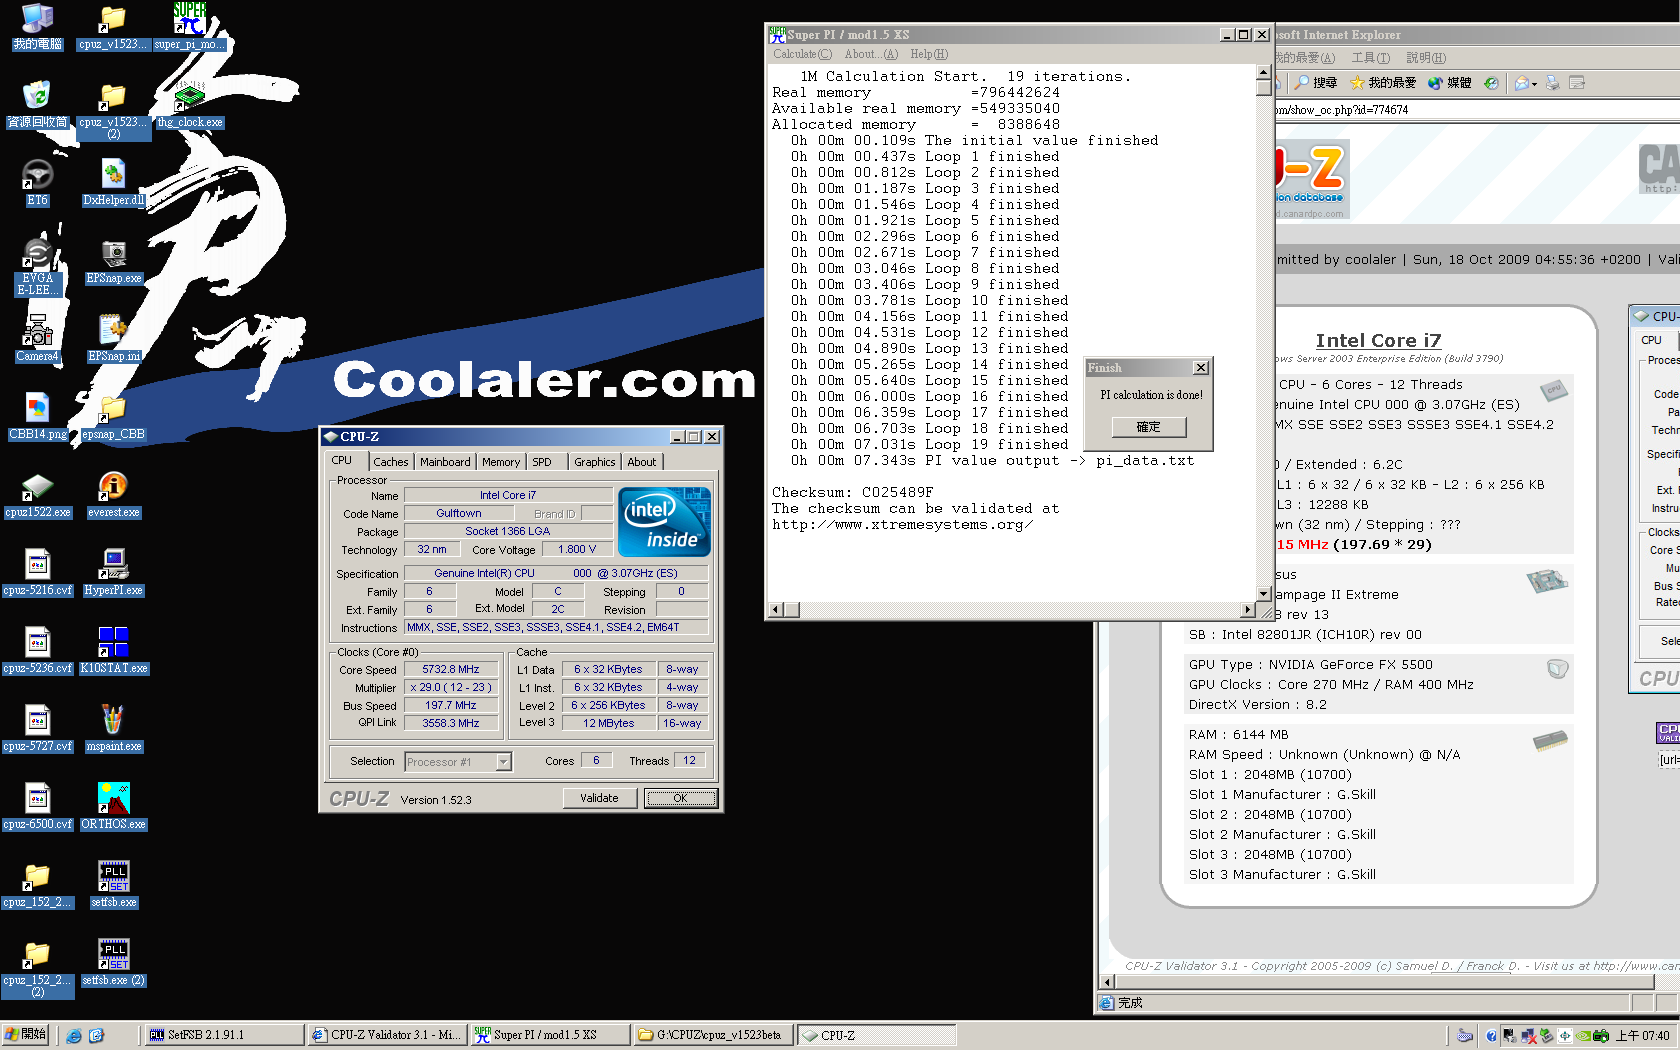
Task: Launch HyperPI.exe desktop icon
Action: click(114, 573)
